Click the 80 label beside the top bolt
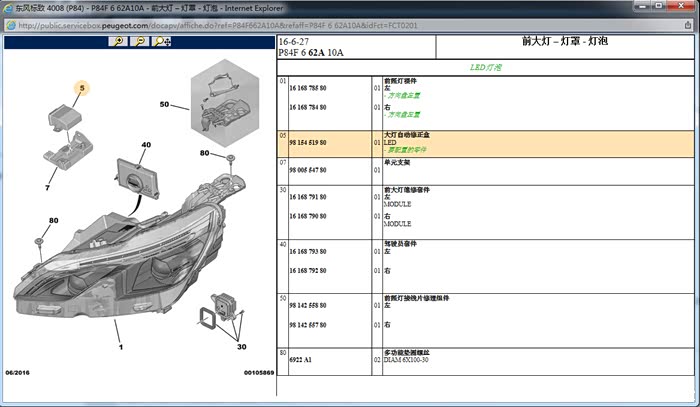Image resolution: width=700 pixels, height=407 pixels. pos(204,153)
